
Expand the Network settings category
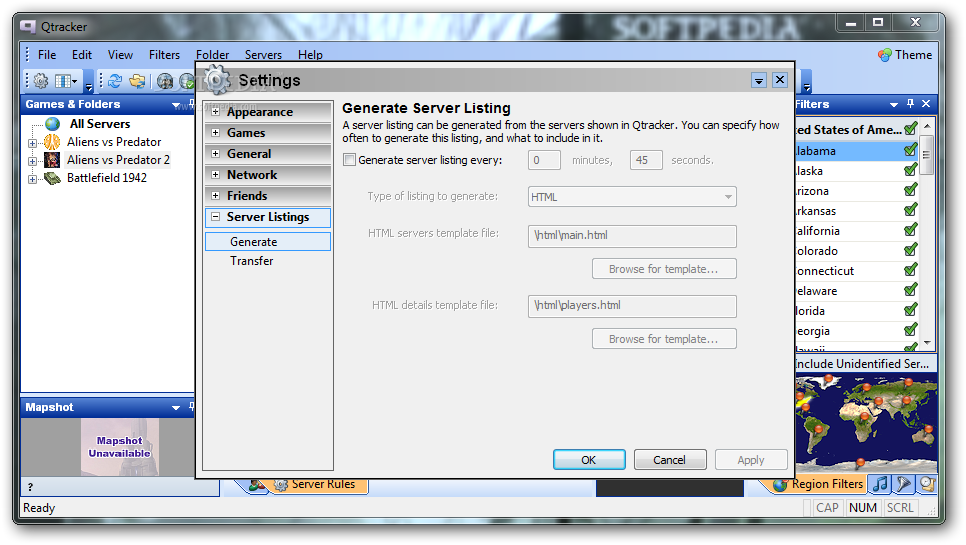click(216, 175)
